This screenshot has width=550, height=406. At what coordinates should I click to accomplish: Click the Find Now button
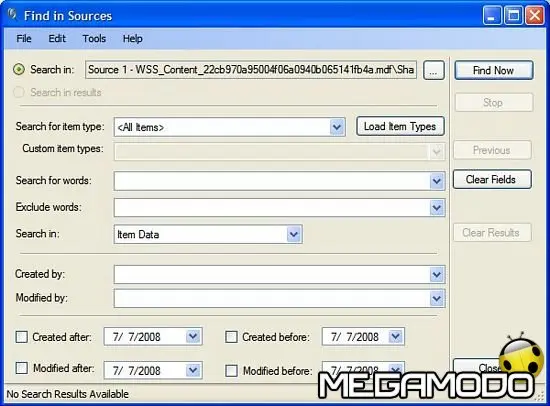tap(494, 70)
